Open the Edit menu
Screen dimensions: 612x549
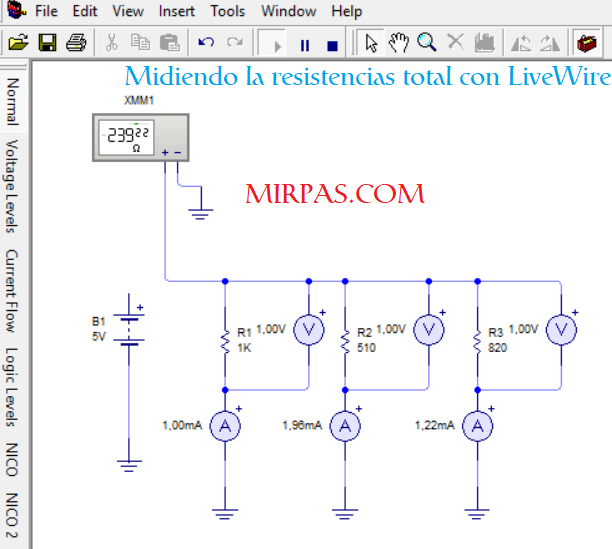tap(84, 11)
